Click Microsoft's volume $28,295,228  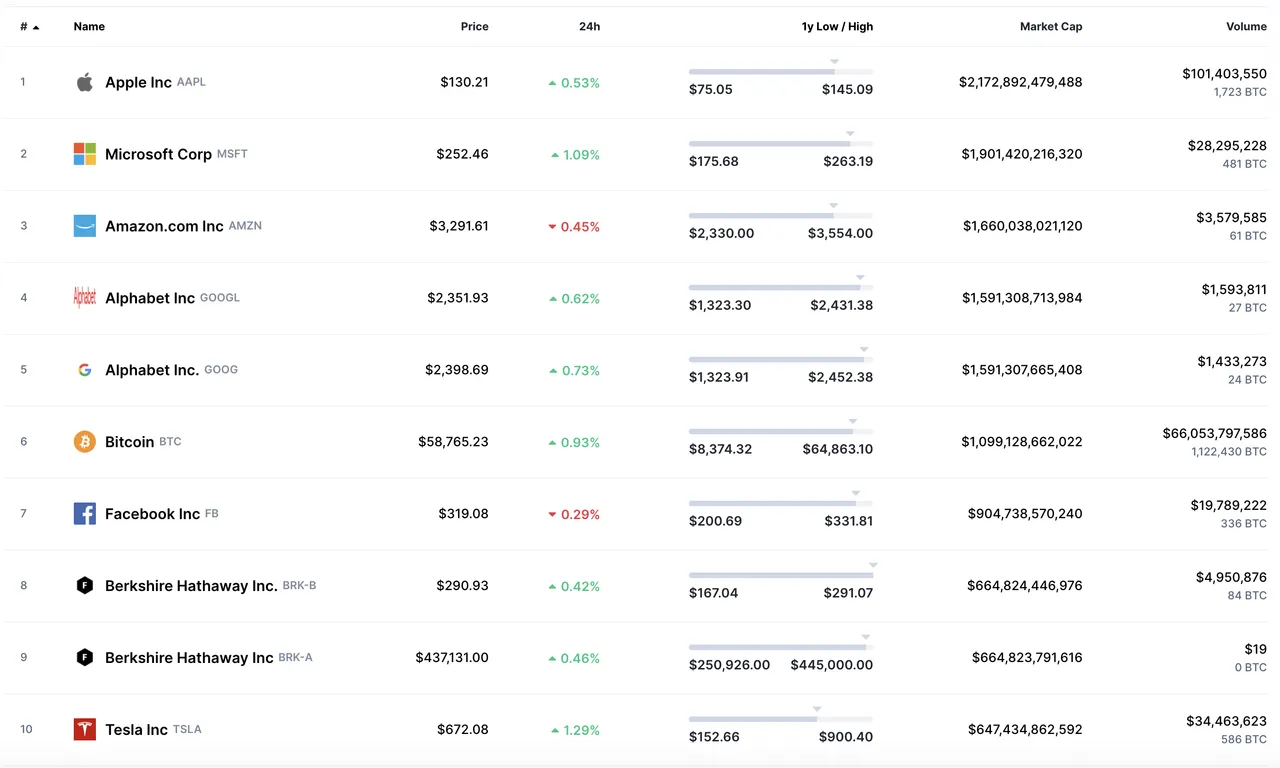pos(1227,146)
